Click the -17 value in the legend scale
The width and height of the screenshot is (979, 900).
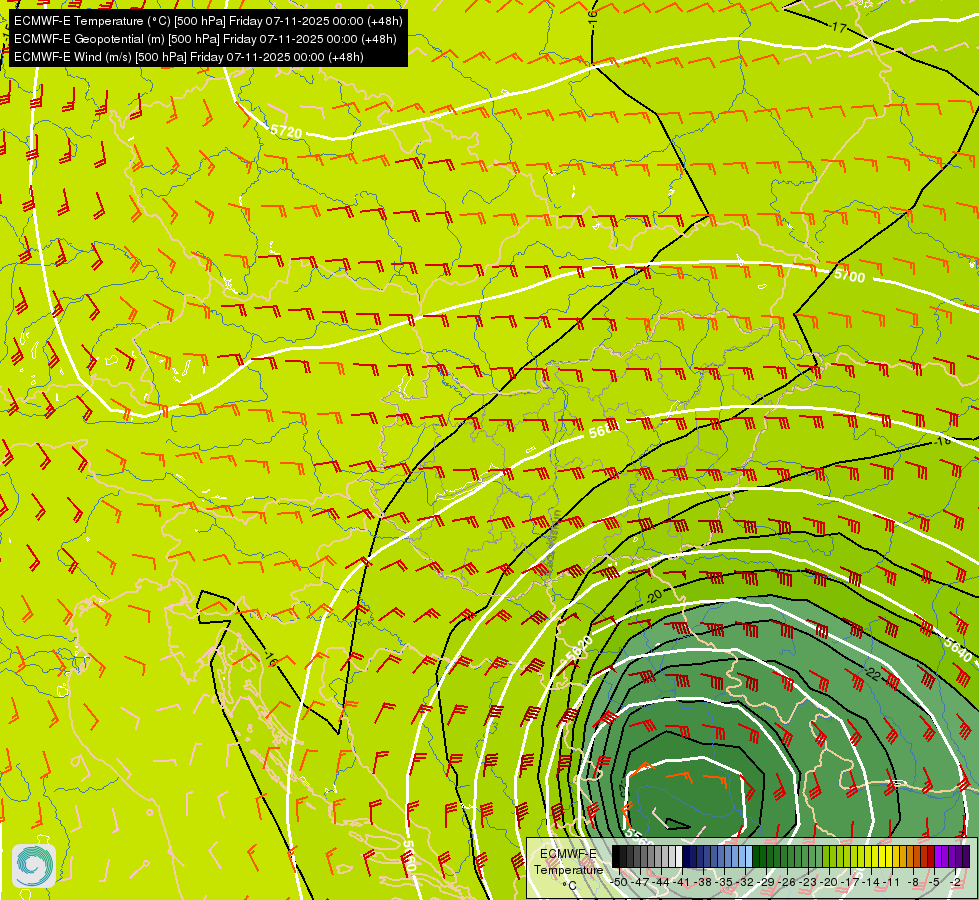click(852, 882)
